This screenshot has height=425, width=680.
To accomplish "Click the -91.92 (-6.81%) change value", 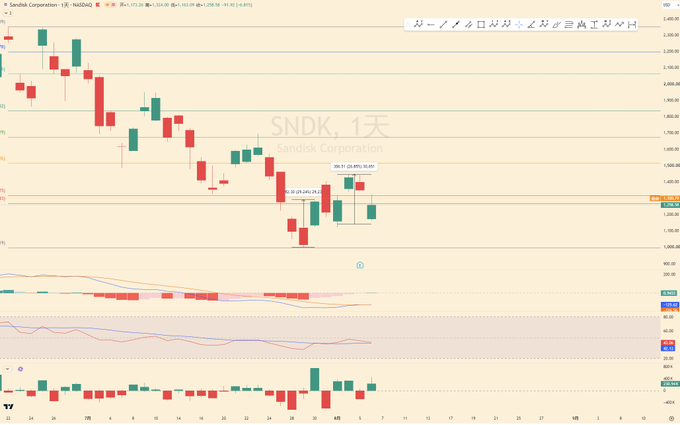I will pyautogui.click(x=237, y=5).
